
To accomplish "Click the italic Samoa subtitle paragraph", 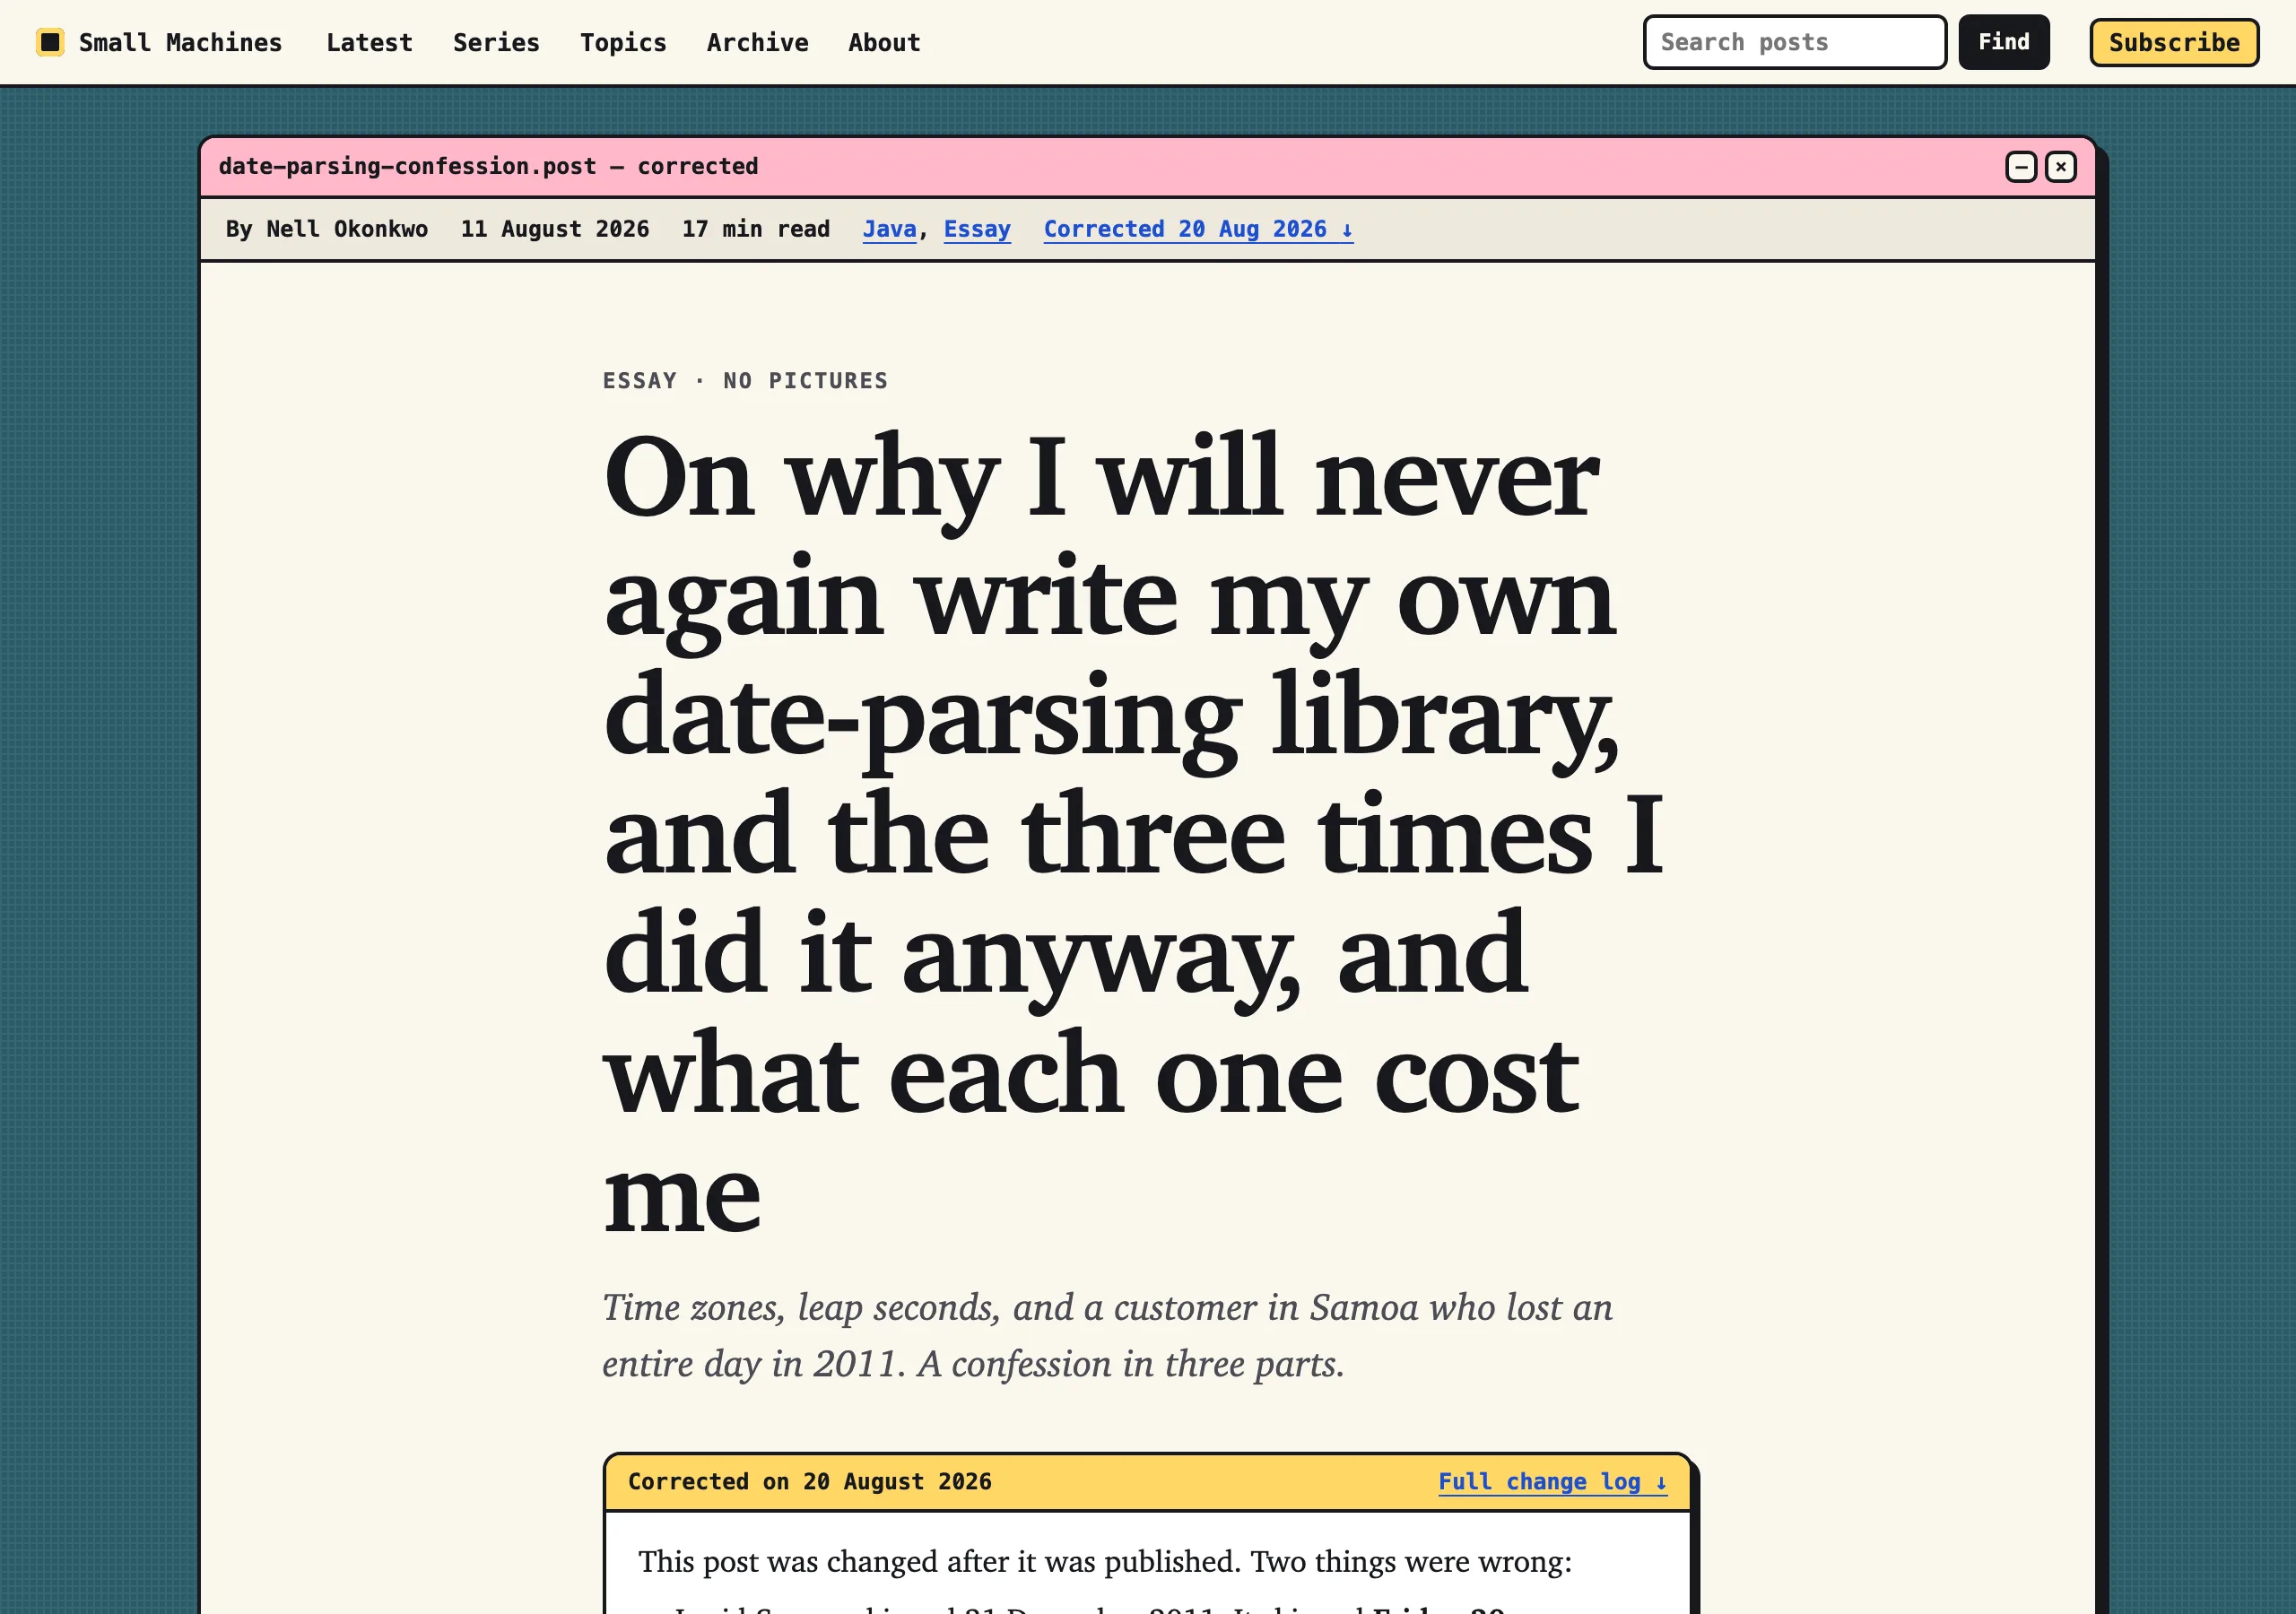I will click(1107, 1335).
